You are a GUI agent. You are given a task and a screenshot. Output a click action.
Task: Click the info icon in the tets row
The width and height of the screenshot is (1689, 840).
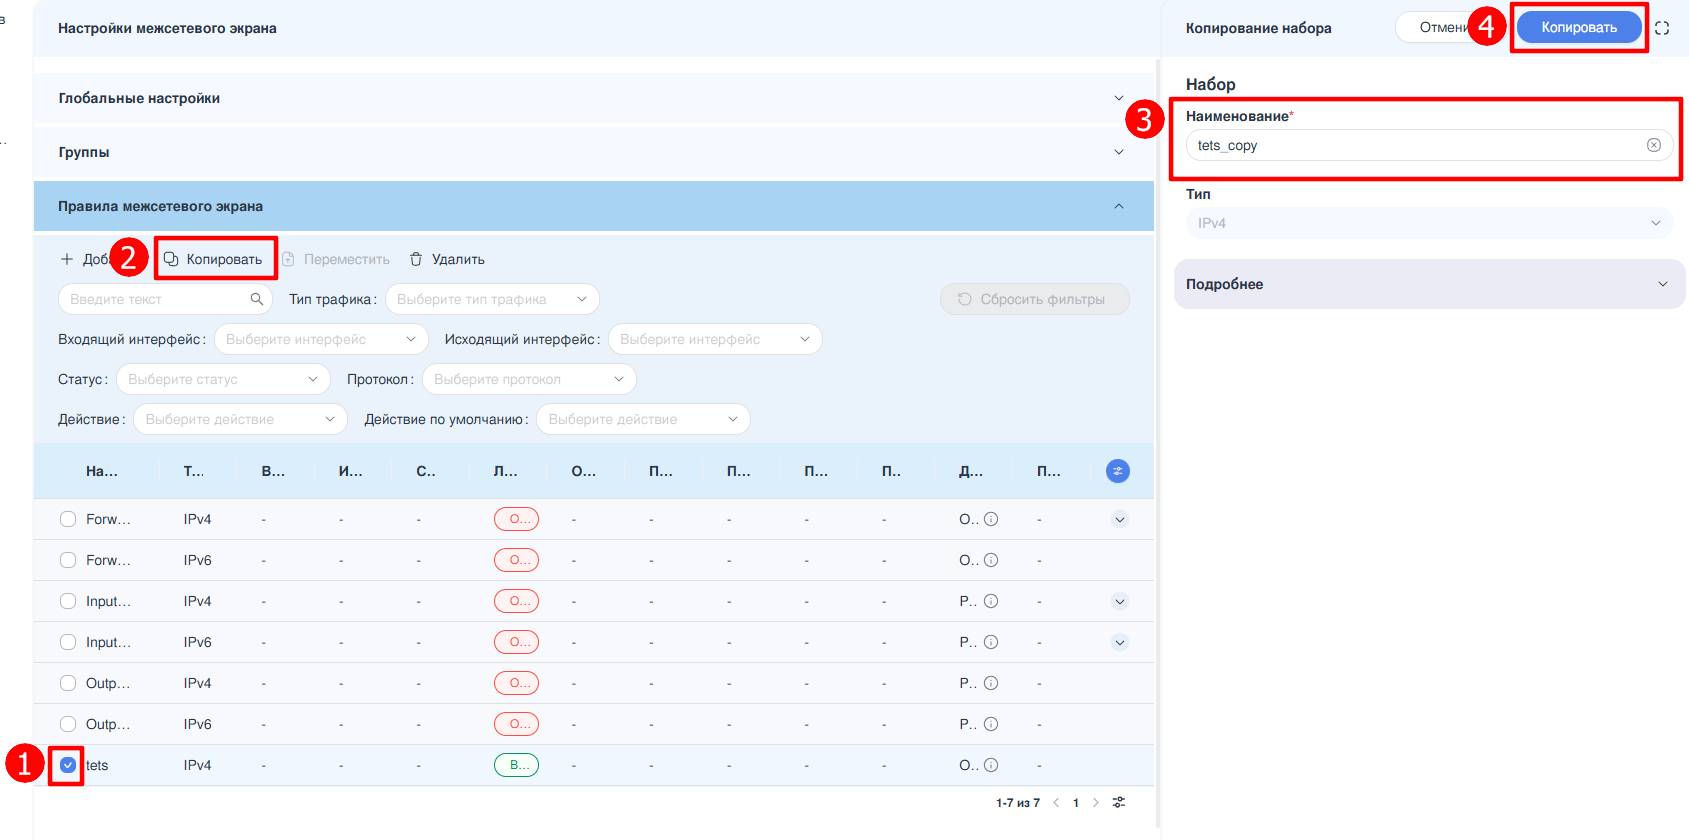coord(991,765)
